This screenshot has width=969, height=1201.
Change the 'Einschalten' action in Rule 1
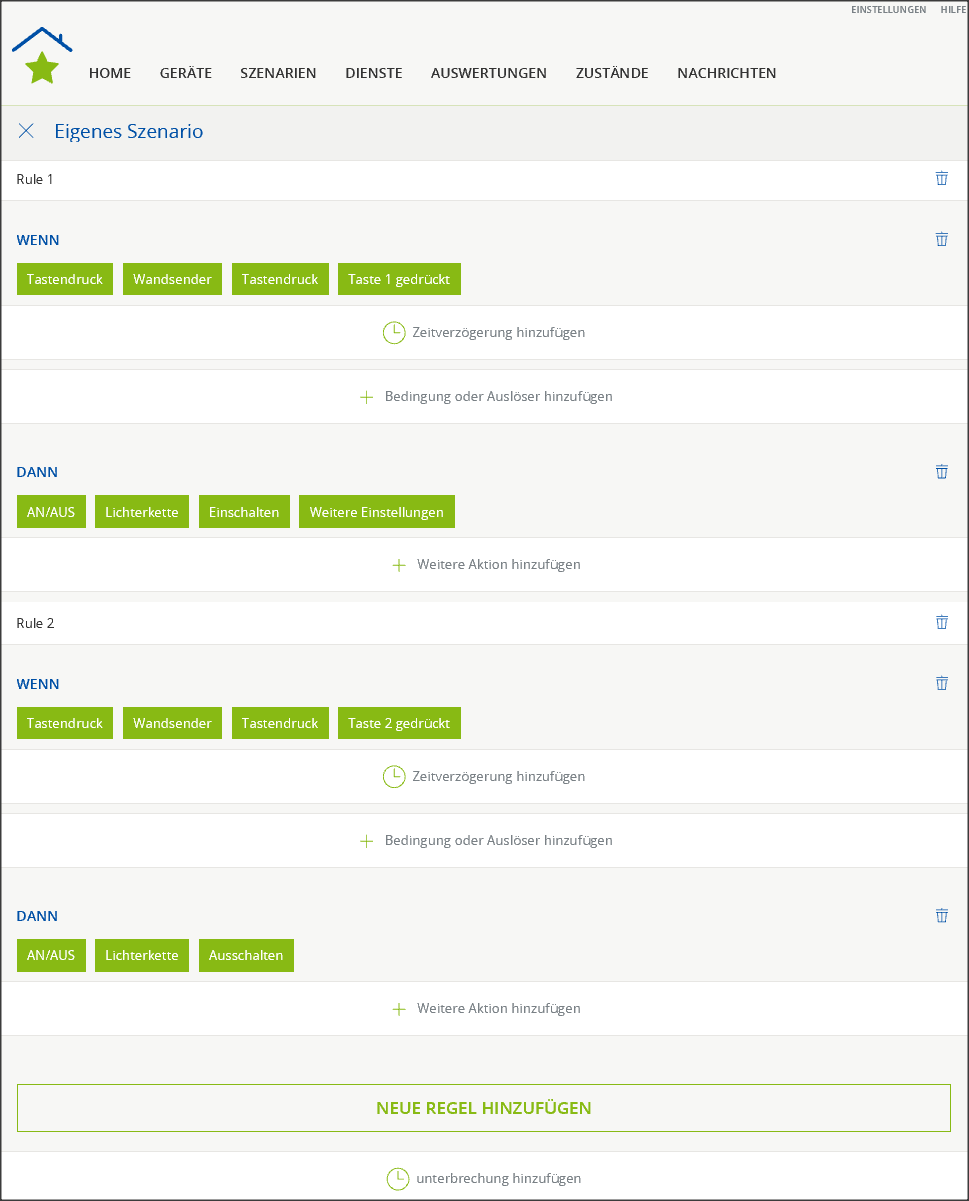pyautogui.click(x=244, y=512)
